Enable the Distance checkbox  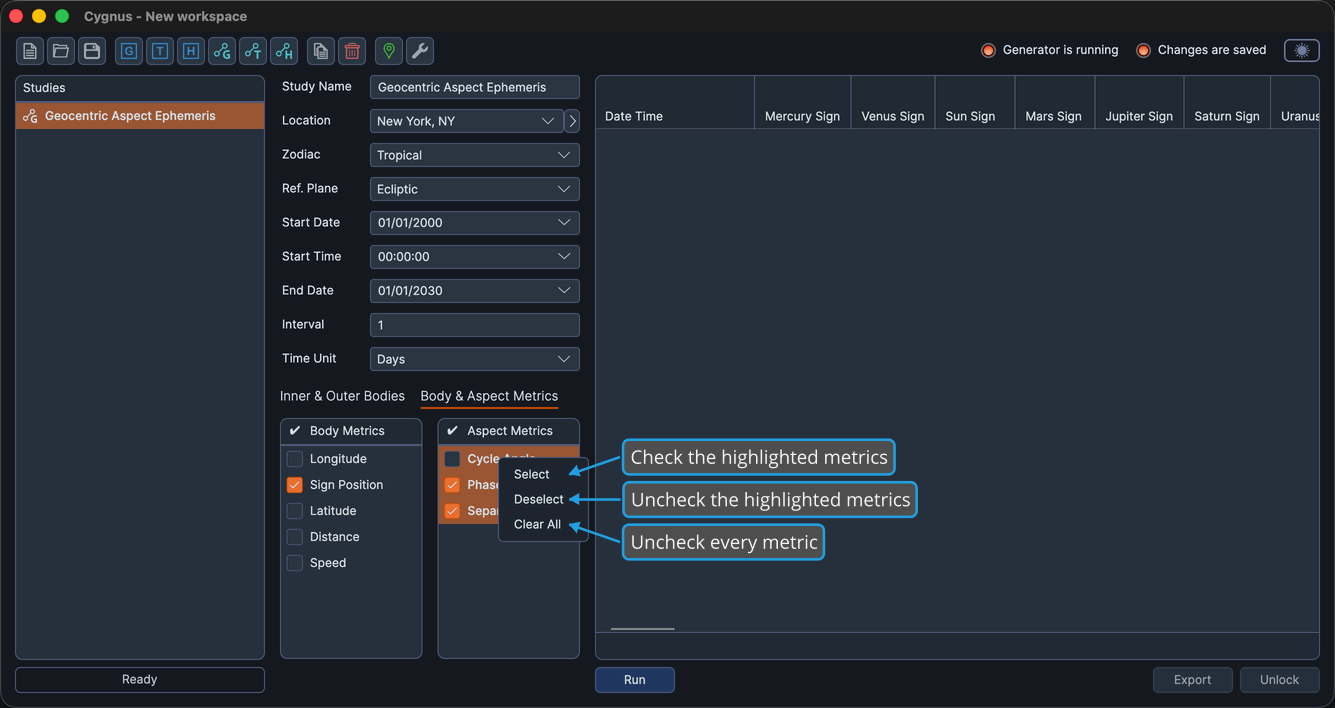click(x=295, y=537)
